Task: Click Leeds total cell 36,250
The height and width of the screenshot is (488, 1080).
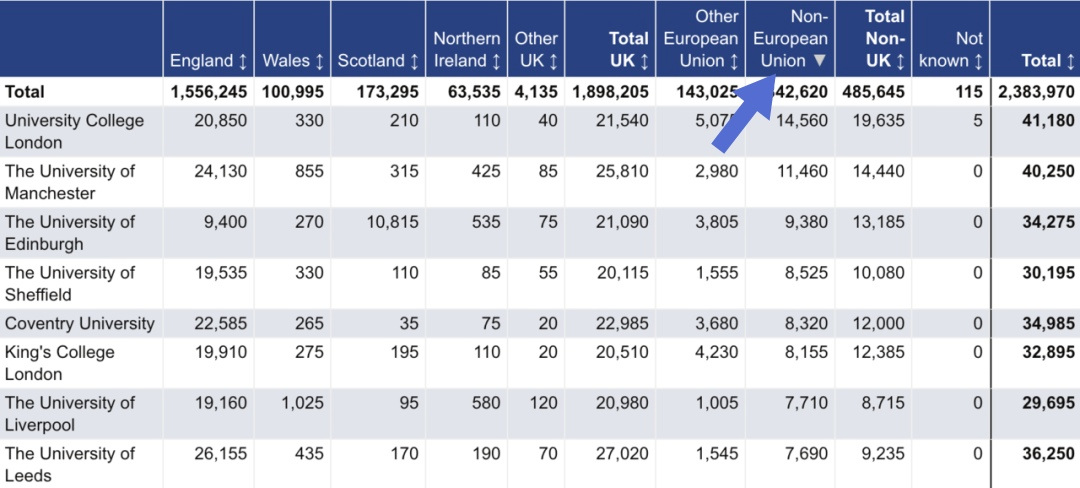Action: [1048, 454]
